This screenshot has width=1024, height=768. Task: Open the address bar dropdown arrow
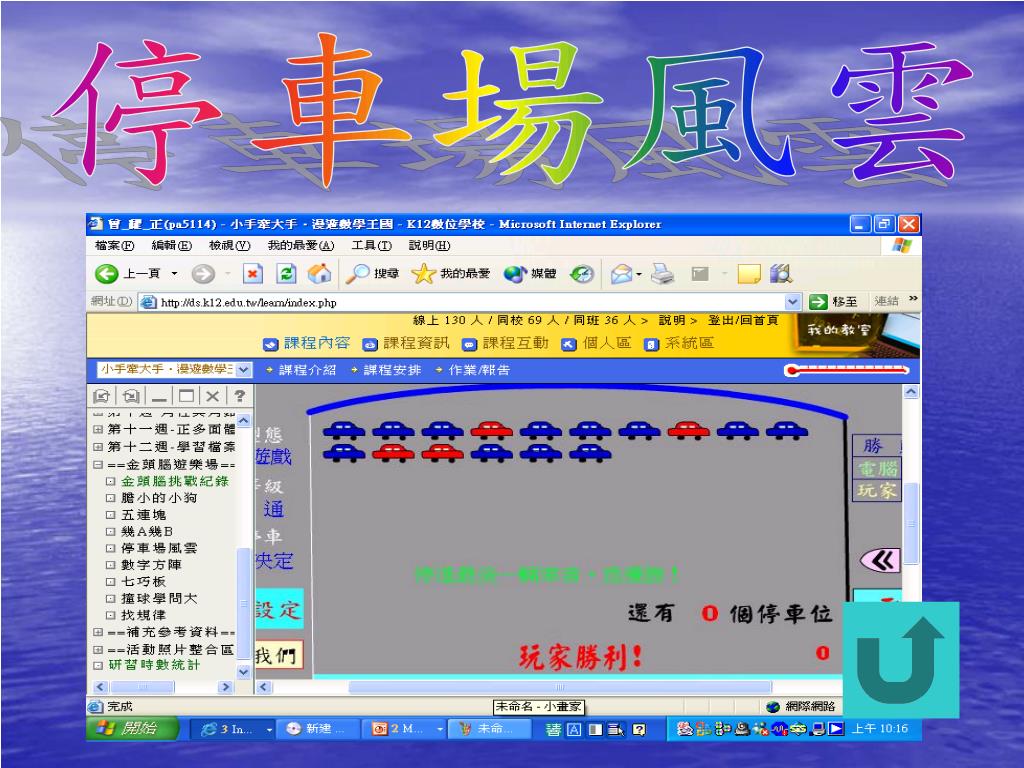(x=793, y=302)
